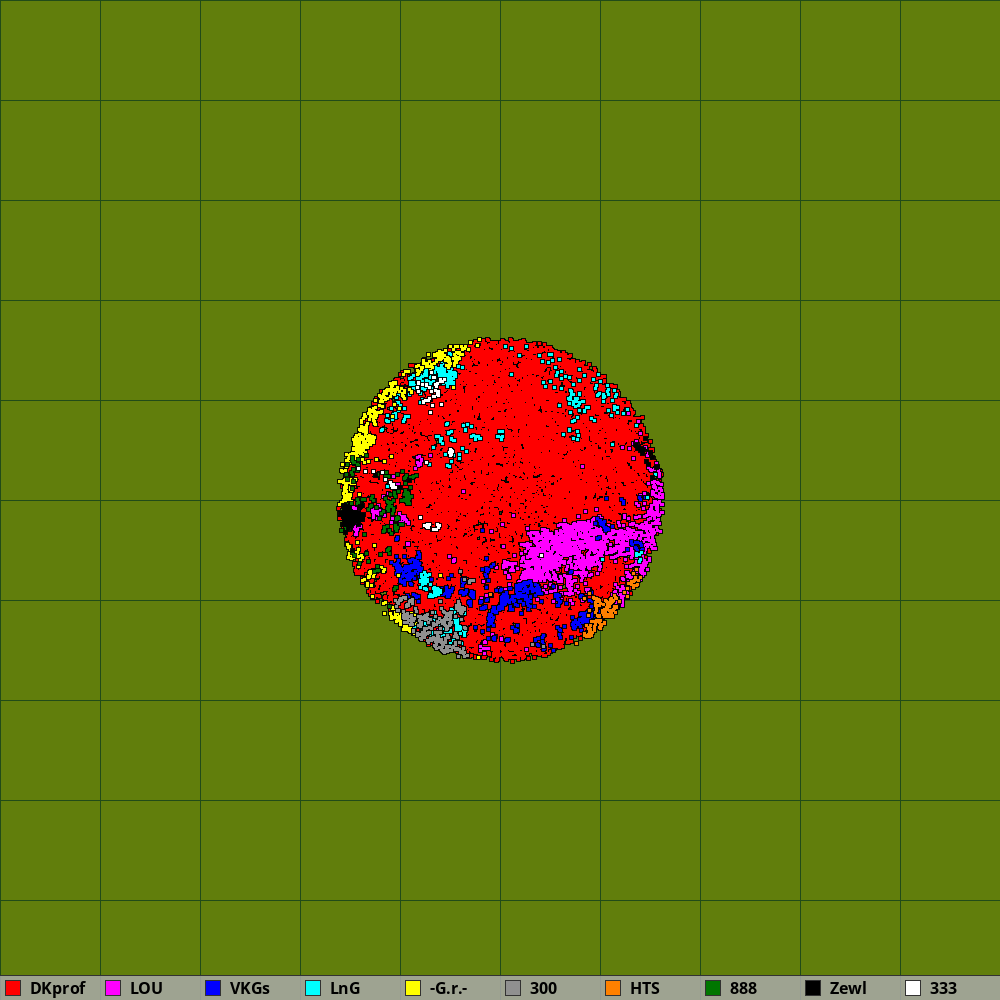Screen dimensions: 1000x1000
Task: Select the 333 legend label
Action: 943,989
